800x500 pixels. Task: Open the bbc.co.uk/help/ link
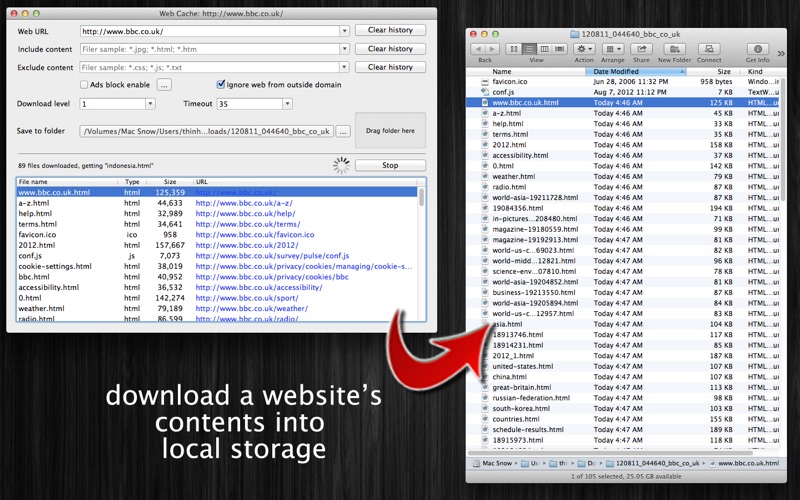coord(245,214)
